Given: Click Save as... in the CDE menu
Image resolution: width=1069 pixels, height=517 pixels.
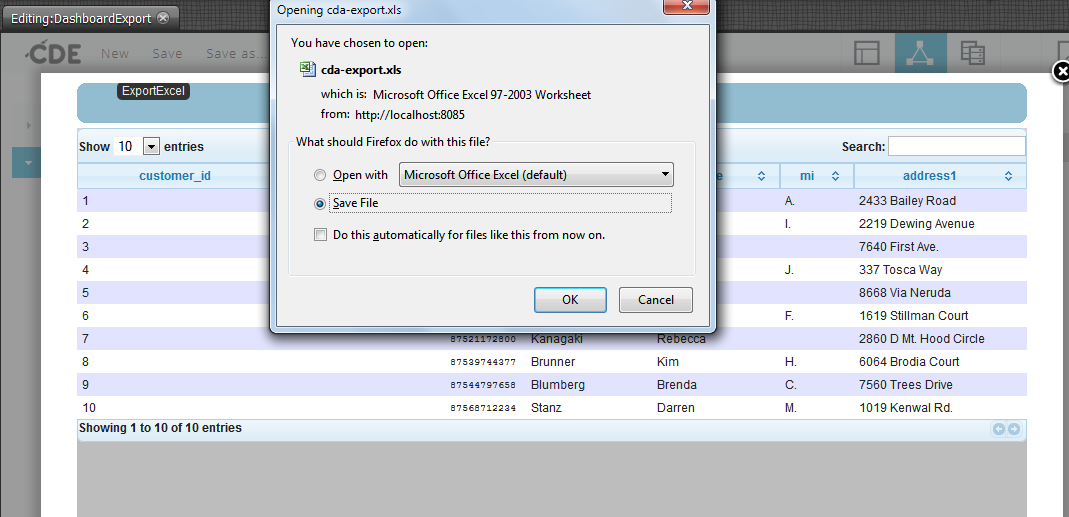Looking at the screenshot, I should coord(236,53).
